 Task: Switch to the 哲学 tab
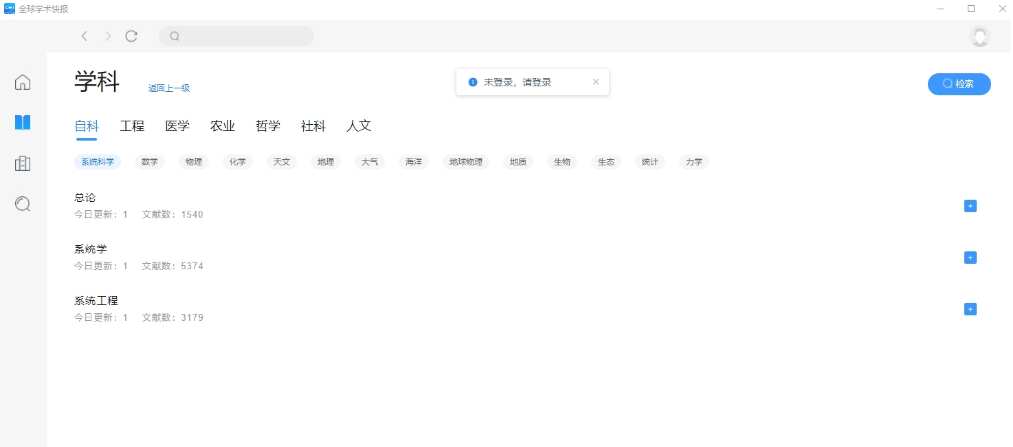tap(268, 126)
